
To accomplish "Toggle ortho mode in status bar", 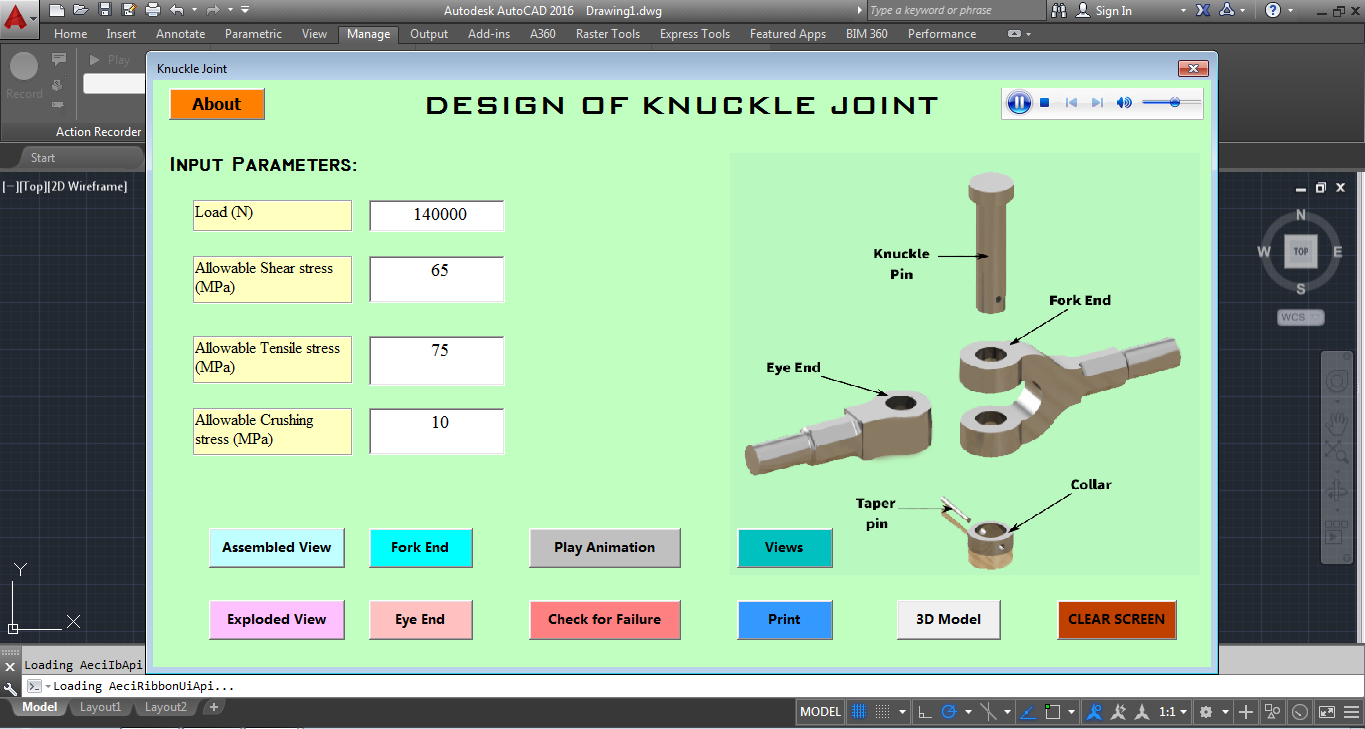I will (x=925, y=712).
